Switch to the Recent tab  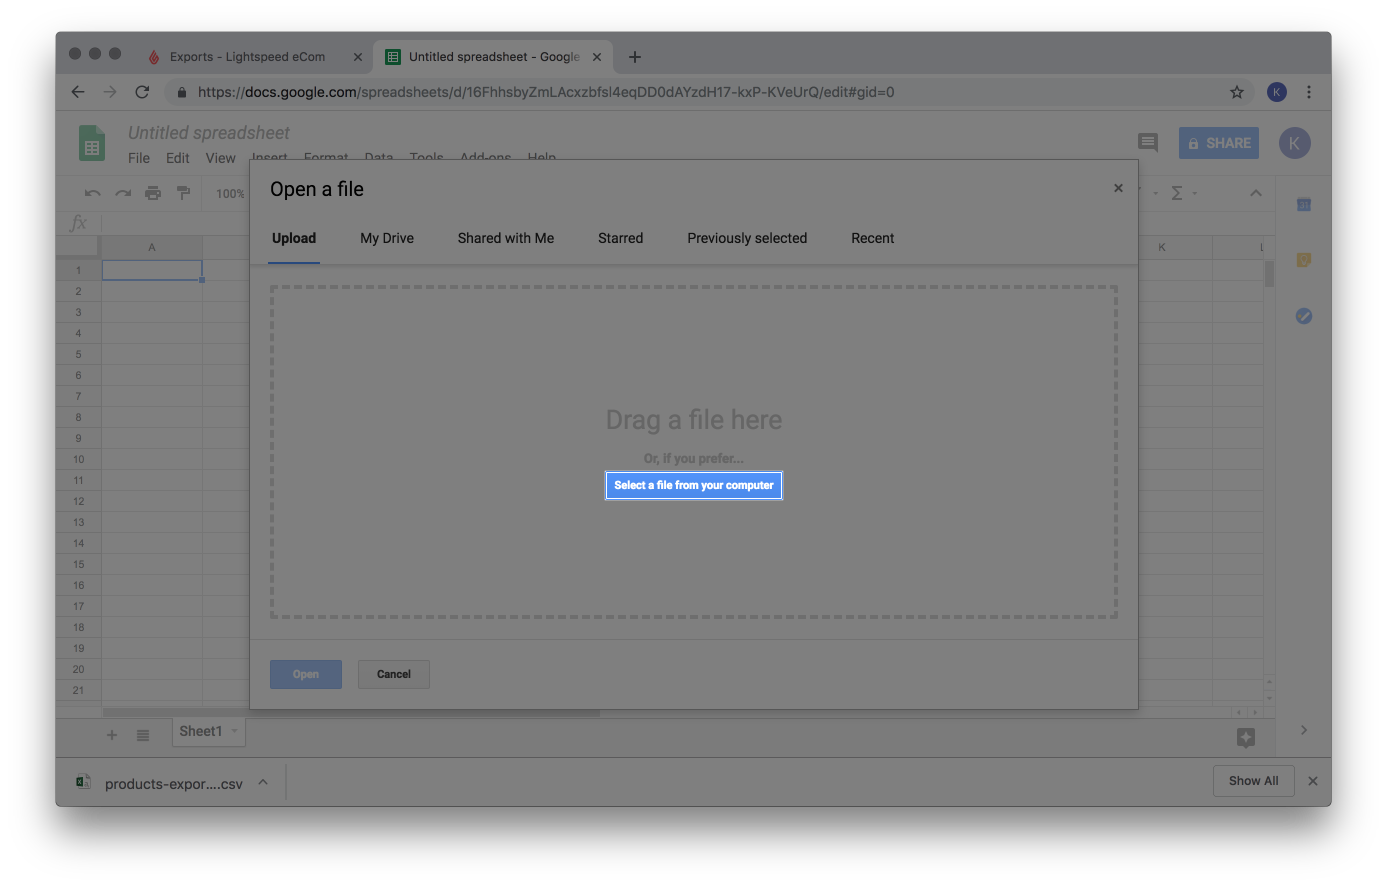point(873,238)
